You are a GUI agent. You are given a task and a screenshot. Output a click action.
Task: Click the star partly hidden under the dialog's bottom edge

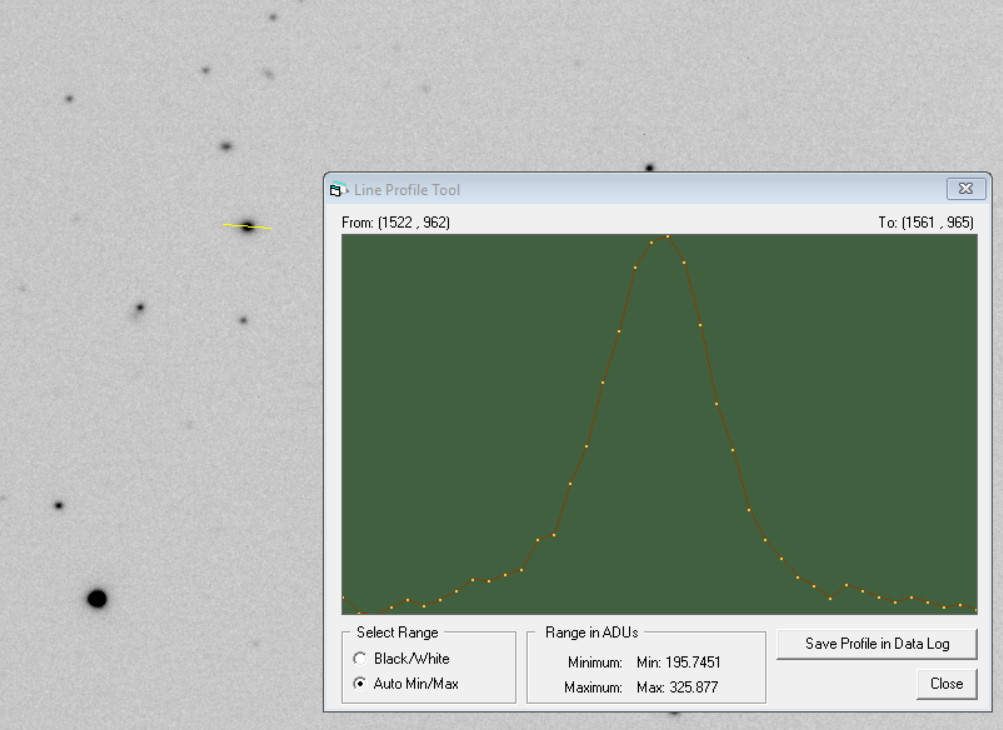click(x=674, y=713)
